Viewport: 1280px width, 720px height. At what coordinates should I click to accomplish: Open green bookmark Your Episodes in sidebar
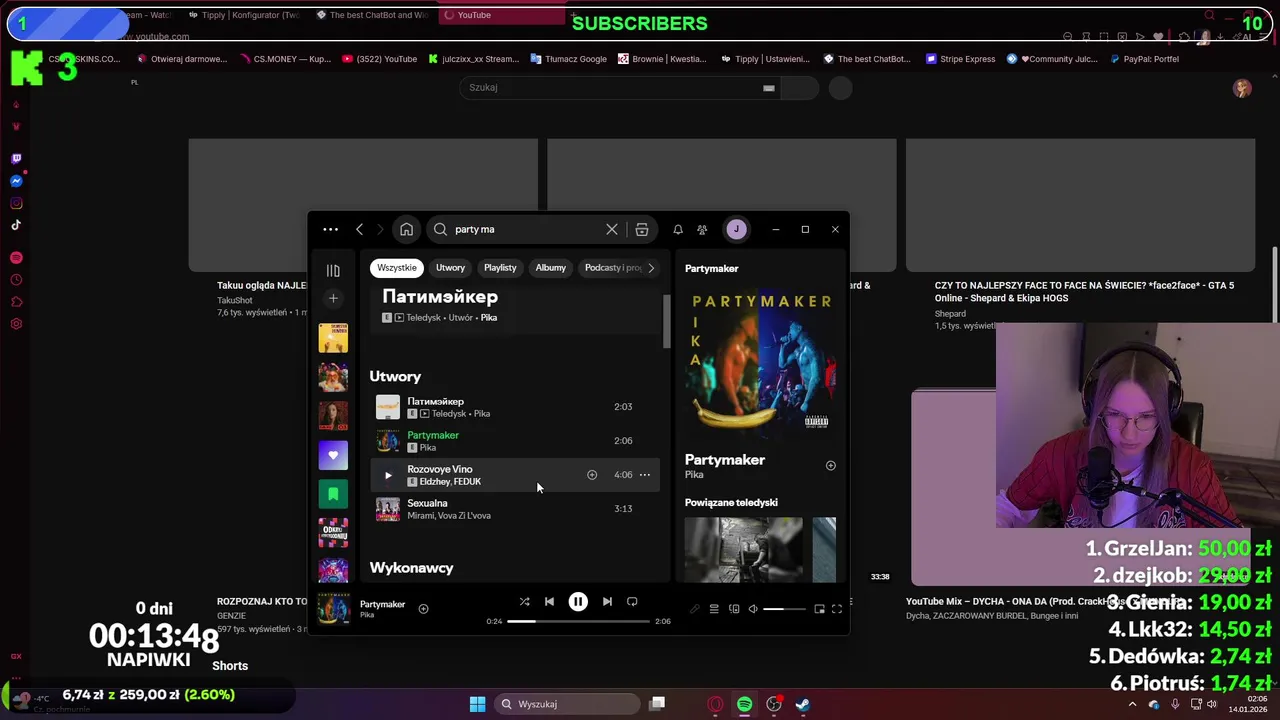[333, 493]
